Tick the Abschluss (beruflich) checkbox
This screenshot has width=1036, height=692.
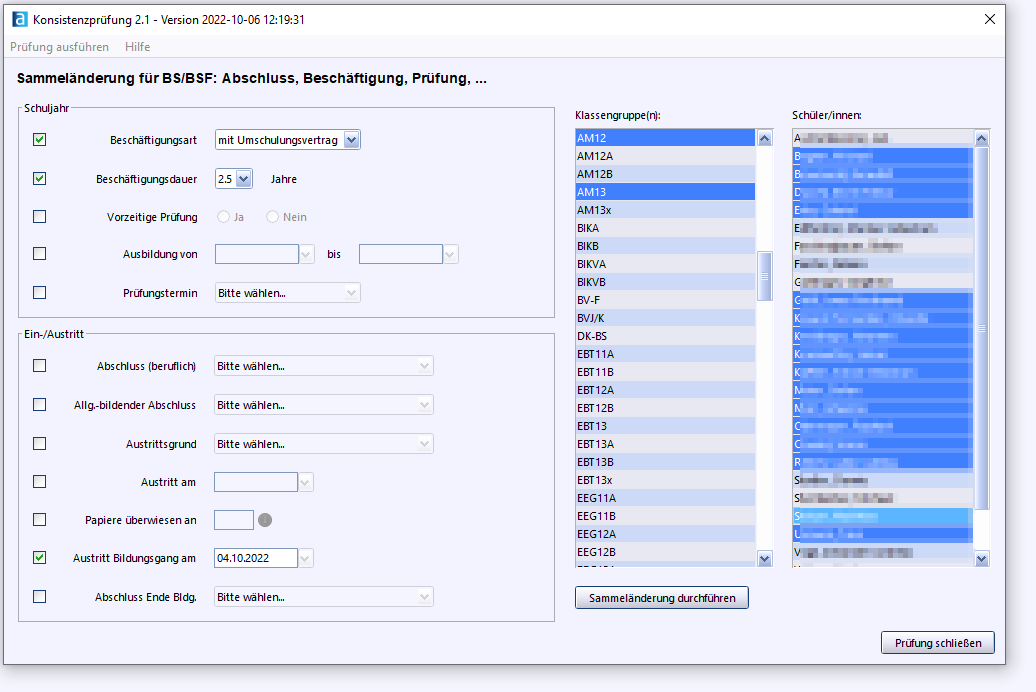click(x=40, y=365)
